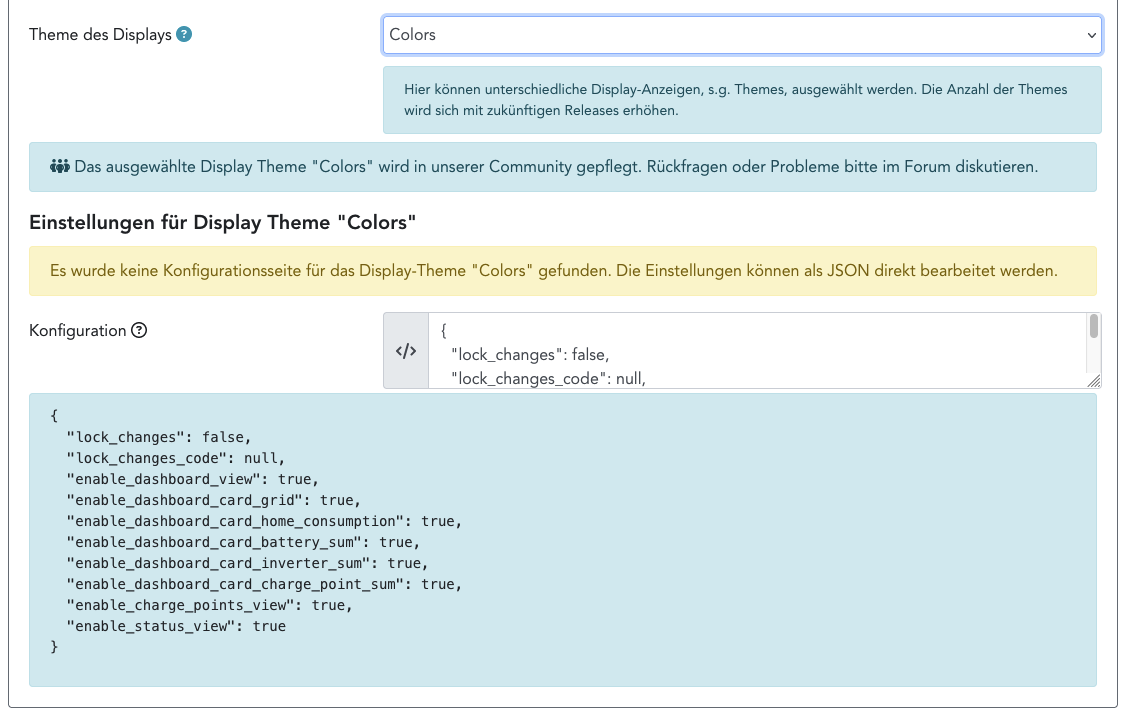Click community notice about Forum diskutieren

coord(563,167)
